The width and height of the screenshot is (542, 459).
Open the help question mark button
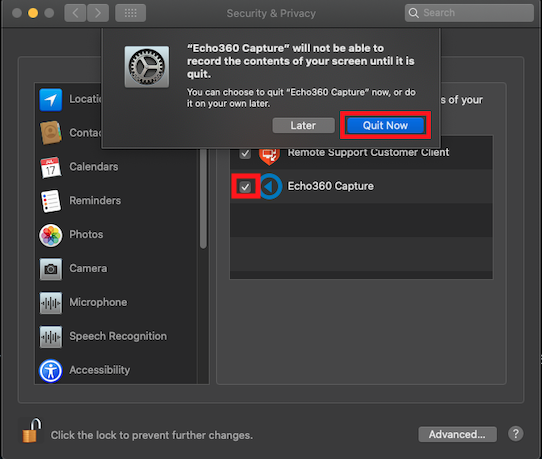pyautogui.click(x=516, y=434)
